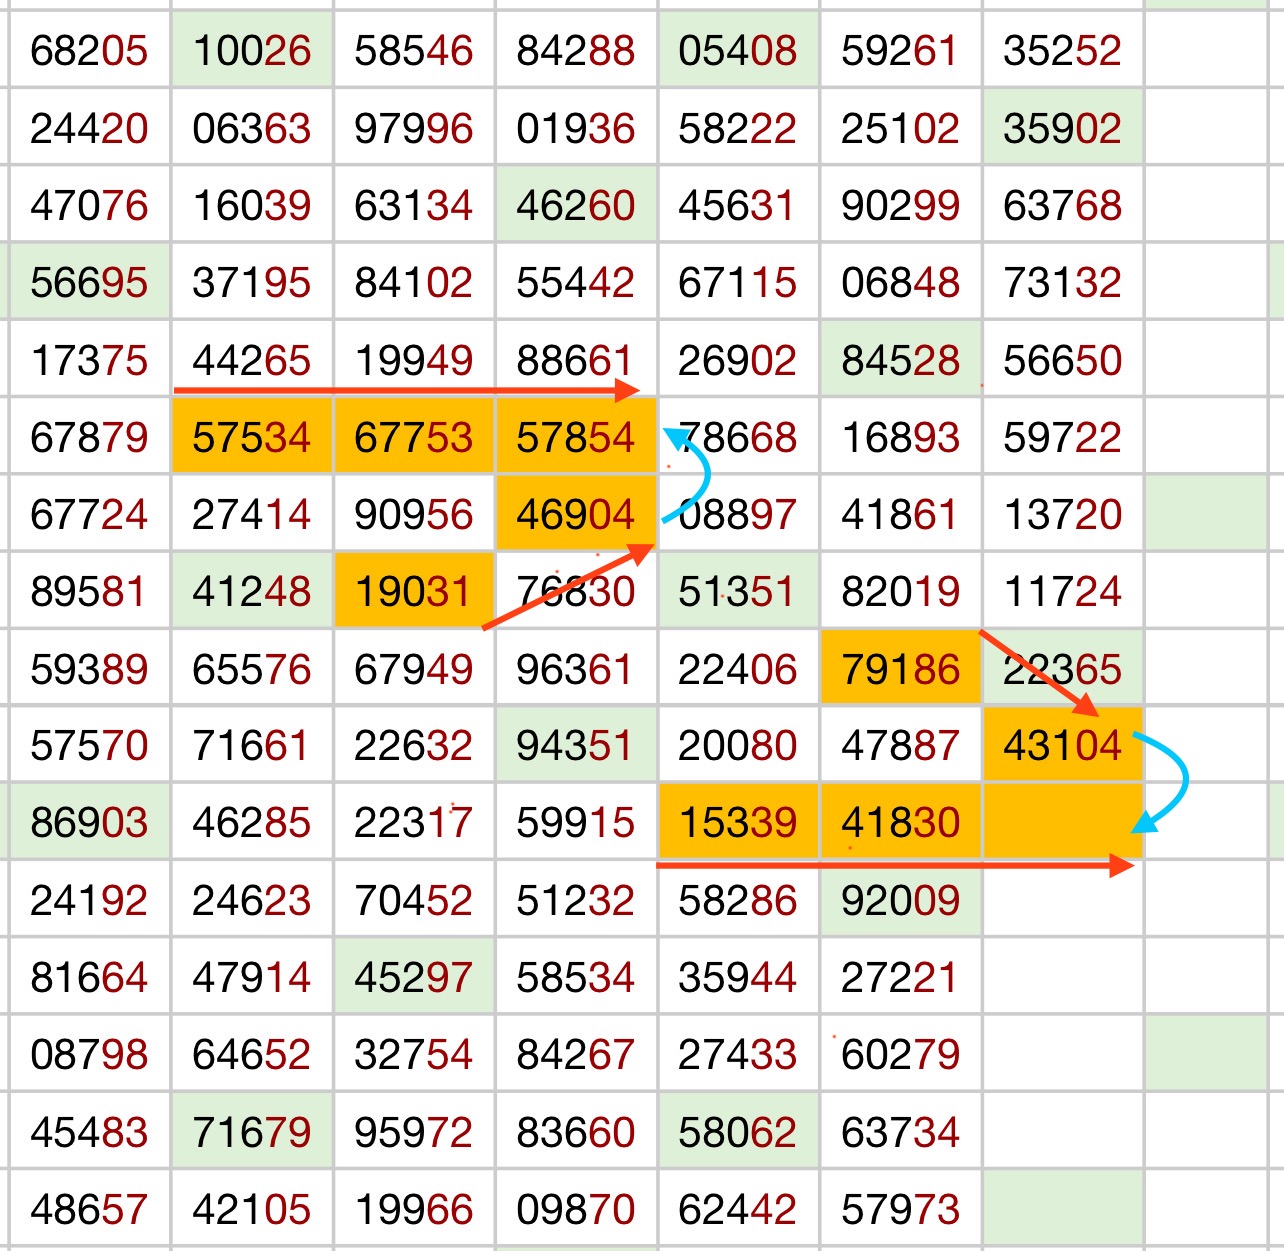This screenshot has height=1251, width=1284.
Task: Click the orange cell containing 19031
Action: click(414, 591)
